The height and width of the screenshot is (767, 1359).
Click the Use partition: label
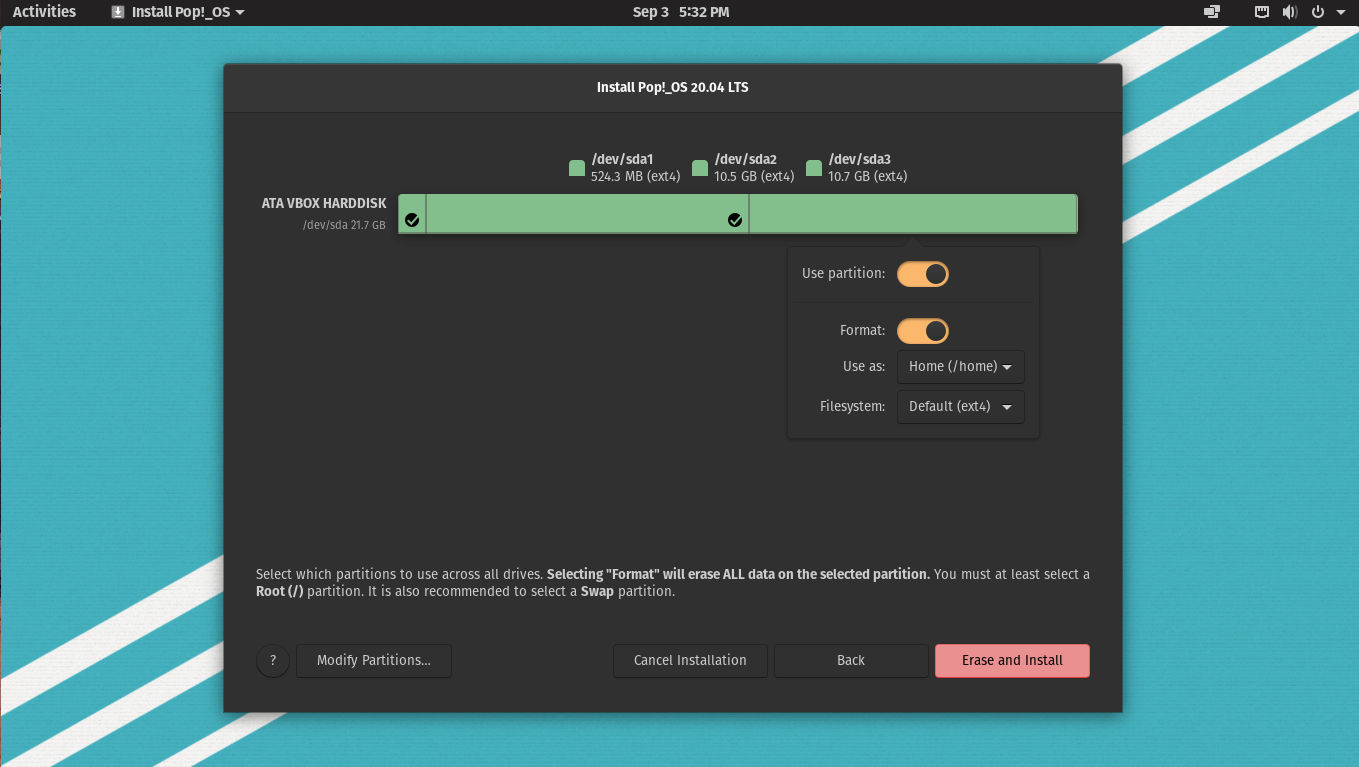point(843,273)
